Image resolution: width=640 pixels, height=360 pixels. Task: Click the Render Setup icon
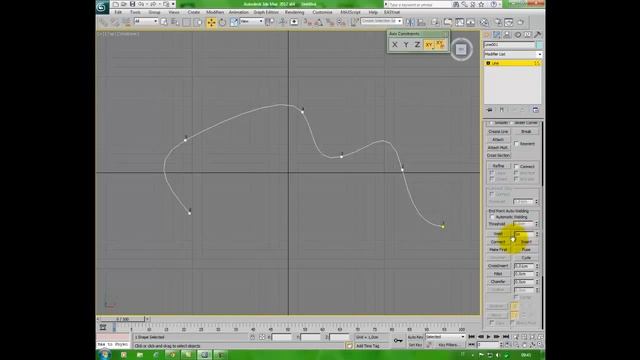[498, 22]
